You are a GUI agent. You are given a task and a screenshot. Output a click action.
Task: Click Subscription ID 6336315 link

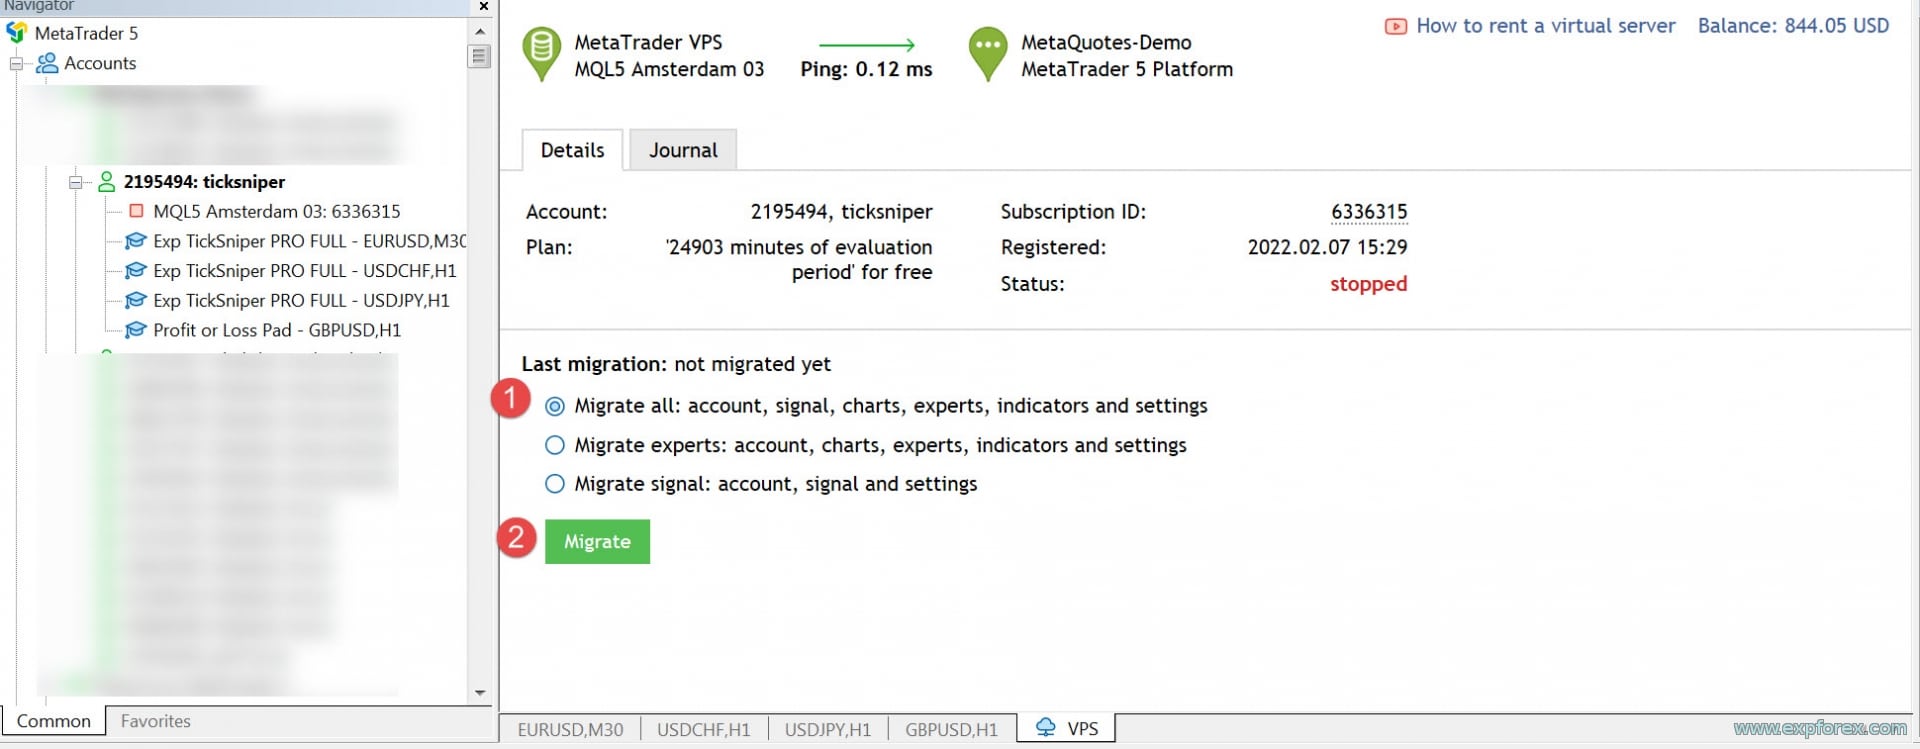1369,212
